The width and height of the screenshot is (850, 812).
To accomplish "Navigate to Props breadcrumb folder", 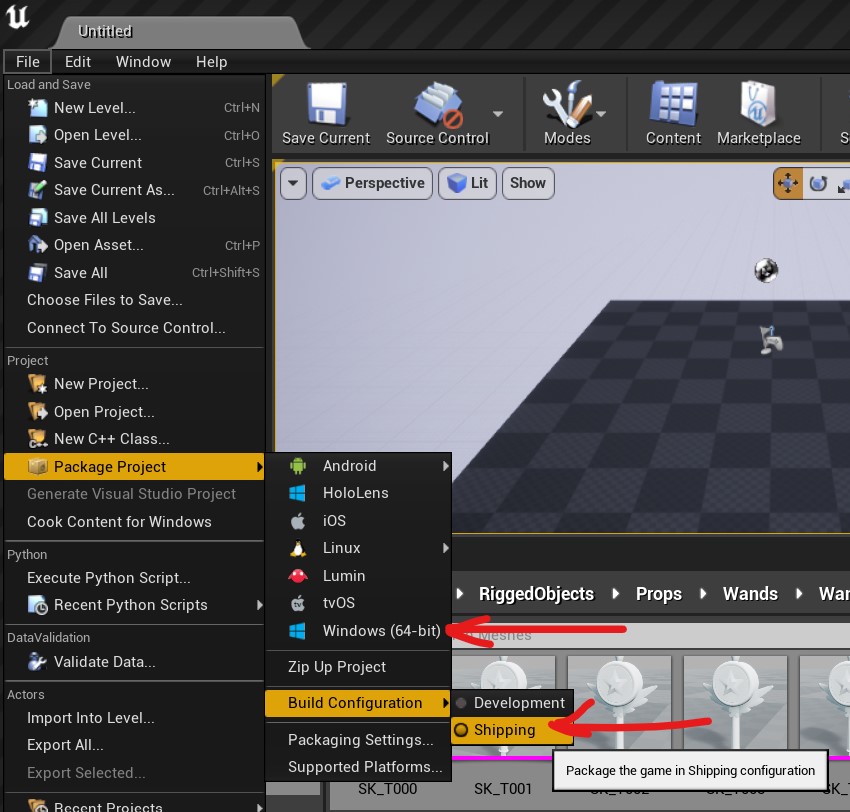I will point(659,594).
